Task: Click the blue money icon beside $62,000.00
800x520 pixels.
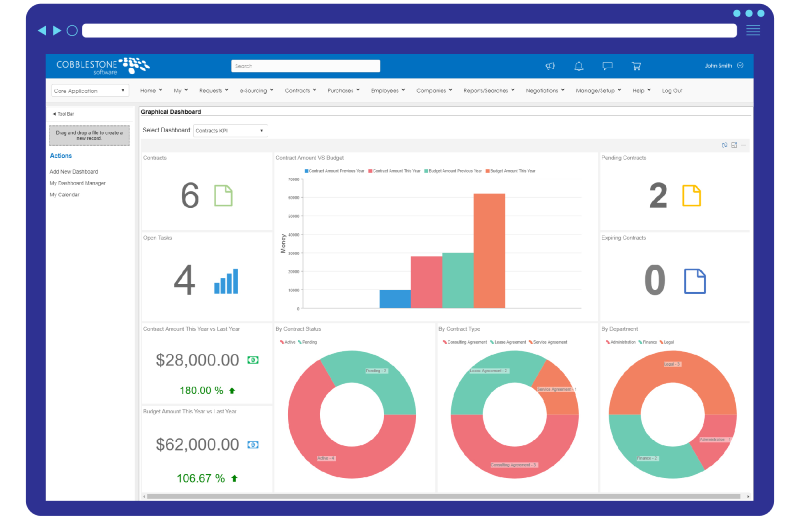Action: [253, 445]
